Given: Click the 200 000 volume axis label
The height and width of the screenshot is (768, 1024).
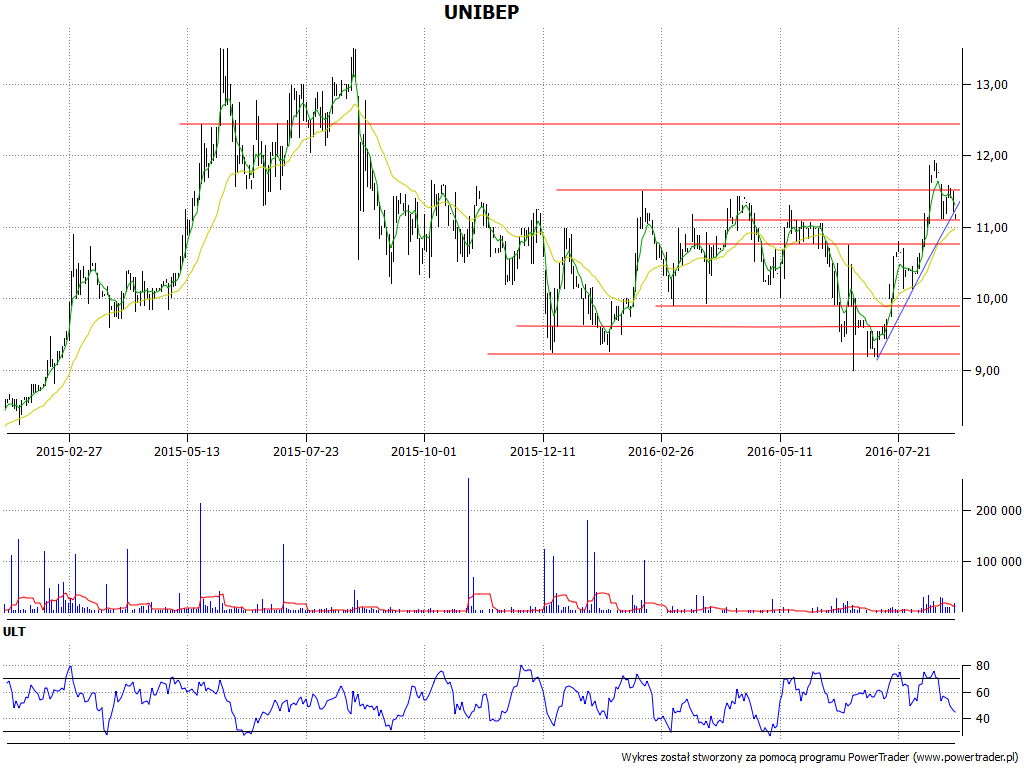Looking at the screenshot, I should pos(999,511).
